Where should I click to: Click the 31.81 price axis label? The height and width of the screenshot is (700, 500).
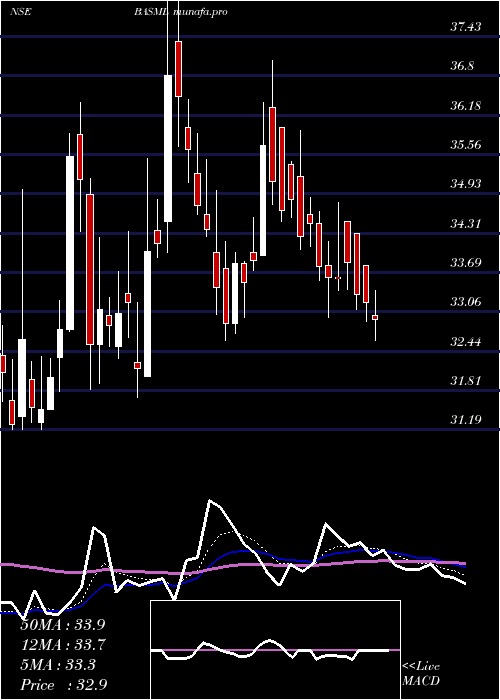[x=466, y=381]
